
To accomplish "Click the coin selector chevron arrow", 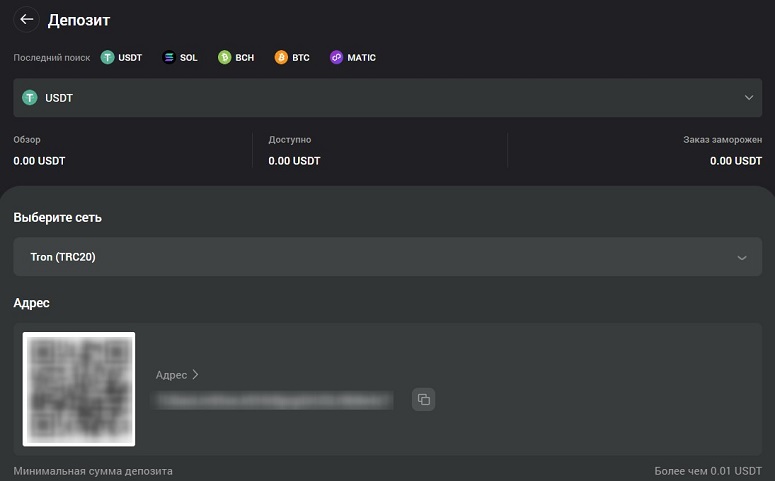I will (x=749, y=97).
